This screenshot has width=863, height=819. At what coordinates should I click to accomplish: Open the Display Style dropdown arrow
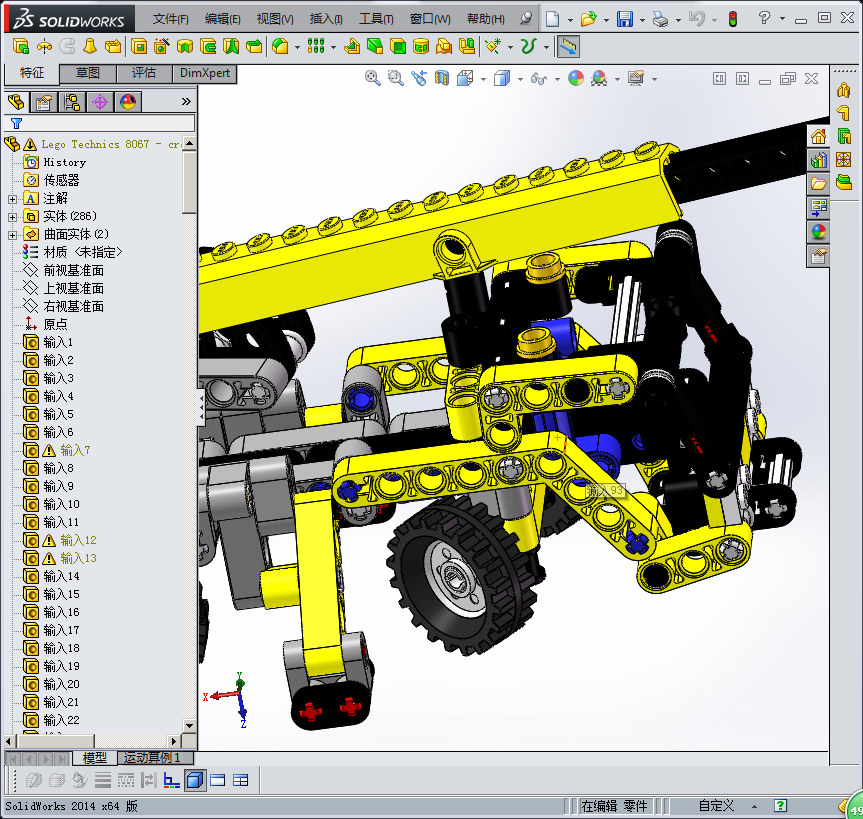pyautogui.click(x=520, y=79)
